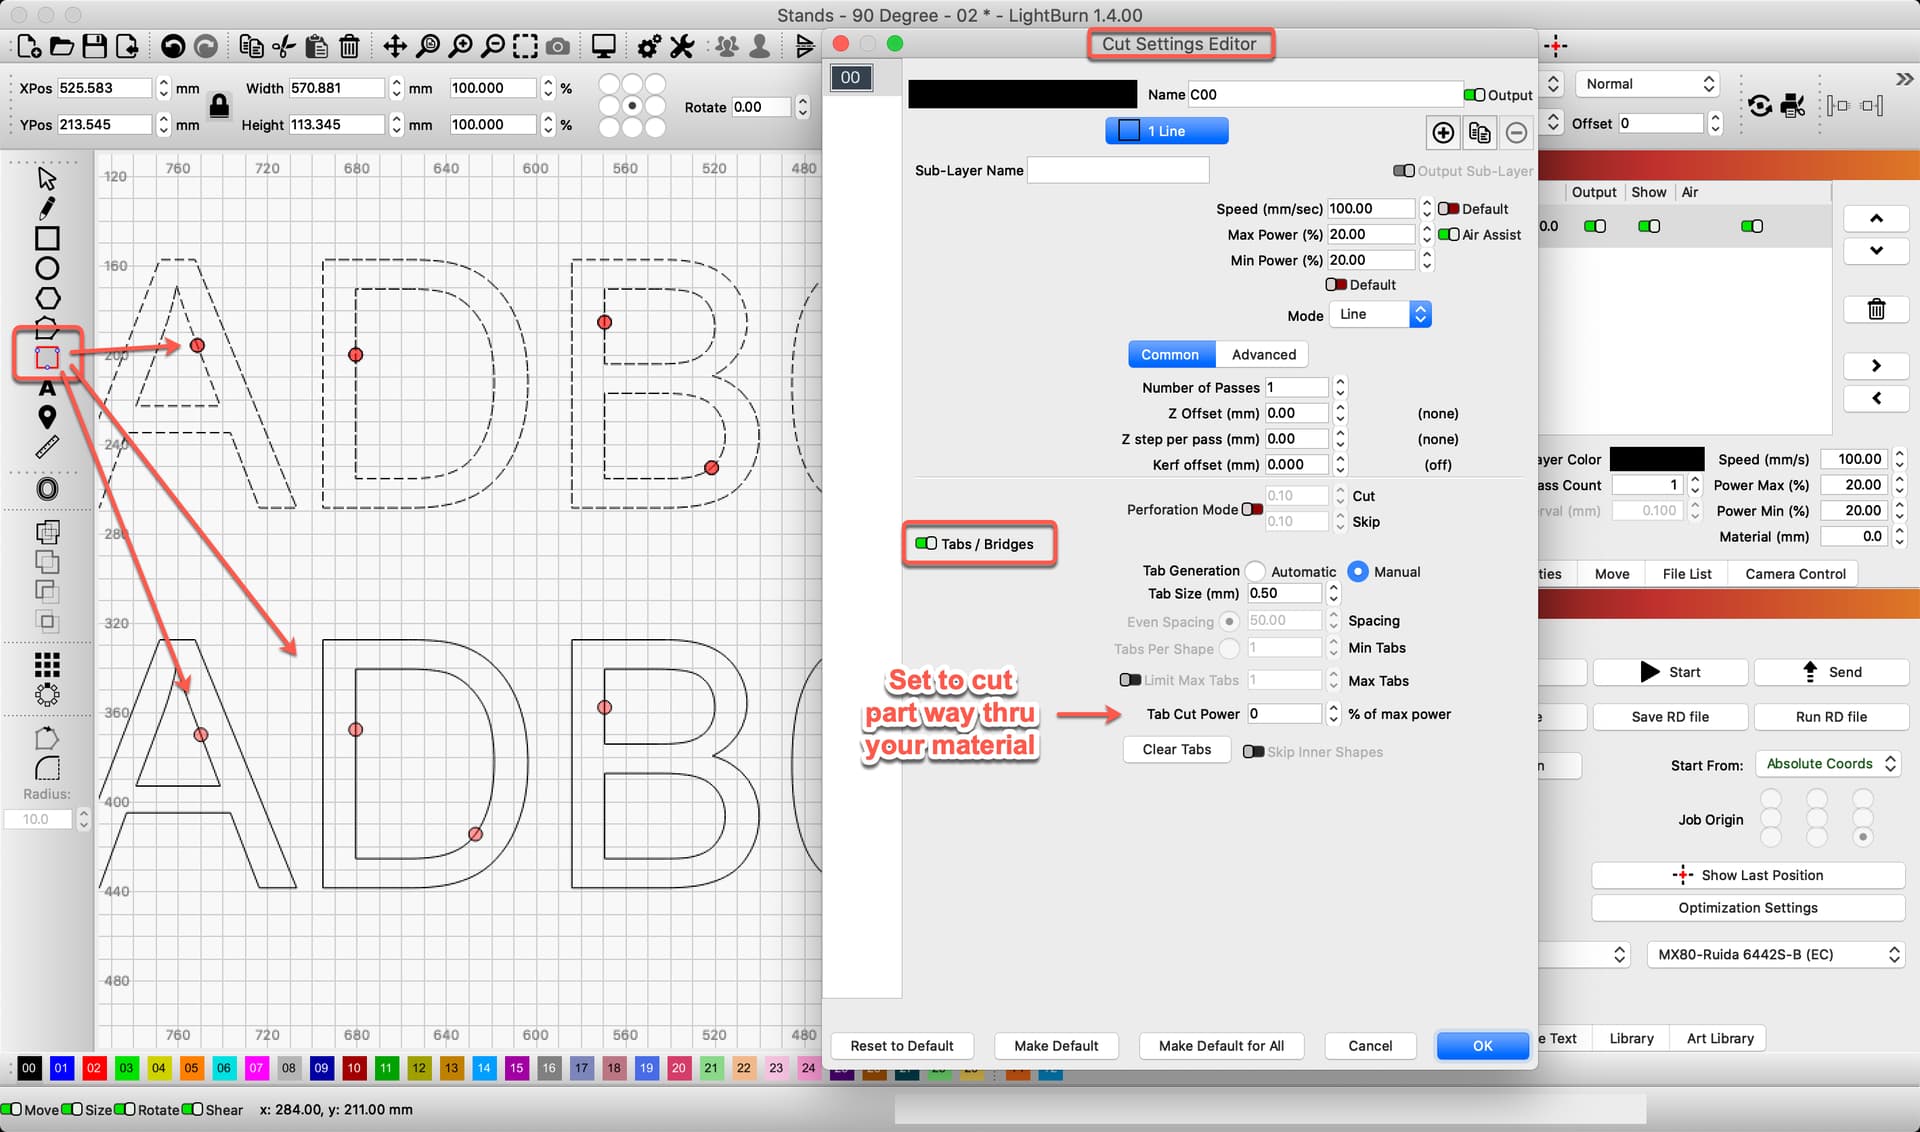1920x1132 pixels.
Task: Select the Text tool
Action: [47, 388]
